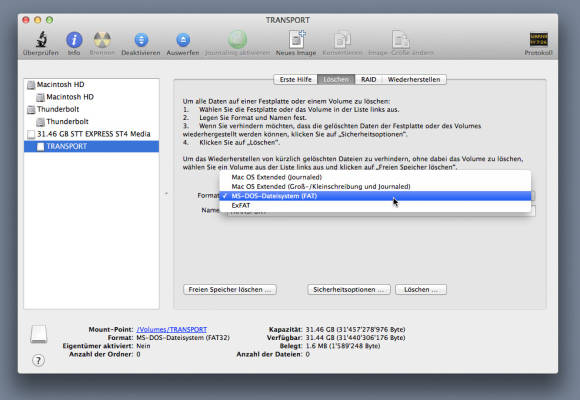
Task: Click the Deaktivieren toolbar icon
Action: pos(141,40)
